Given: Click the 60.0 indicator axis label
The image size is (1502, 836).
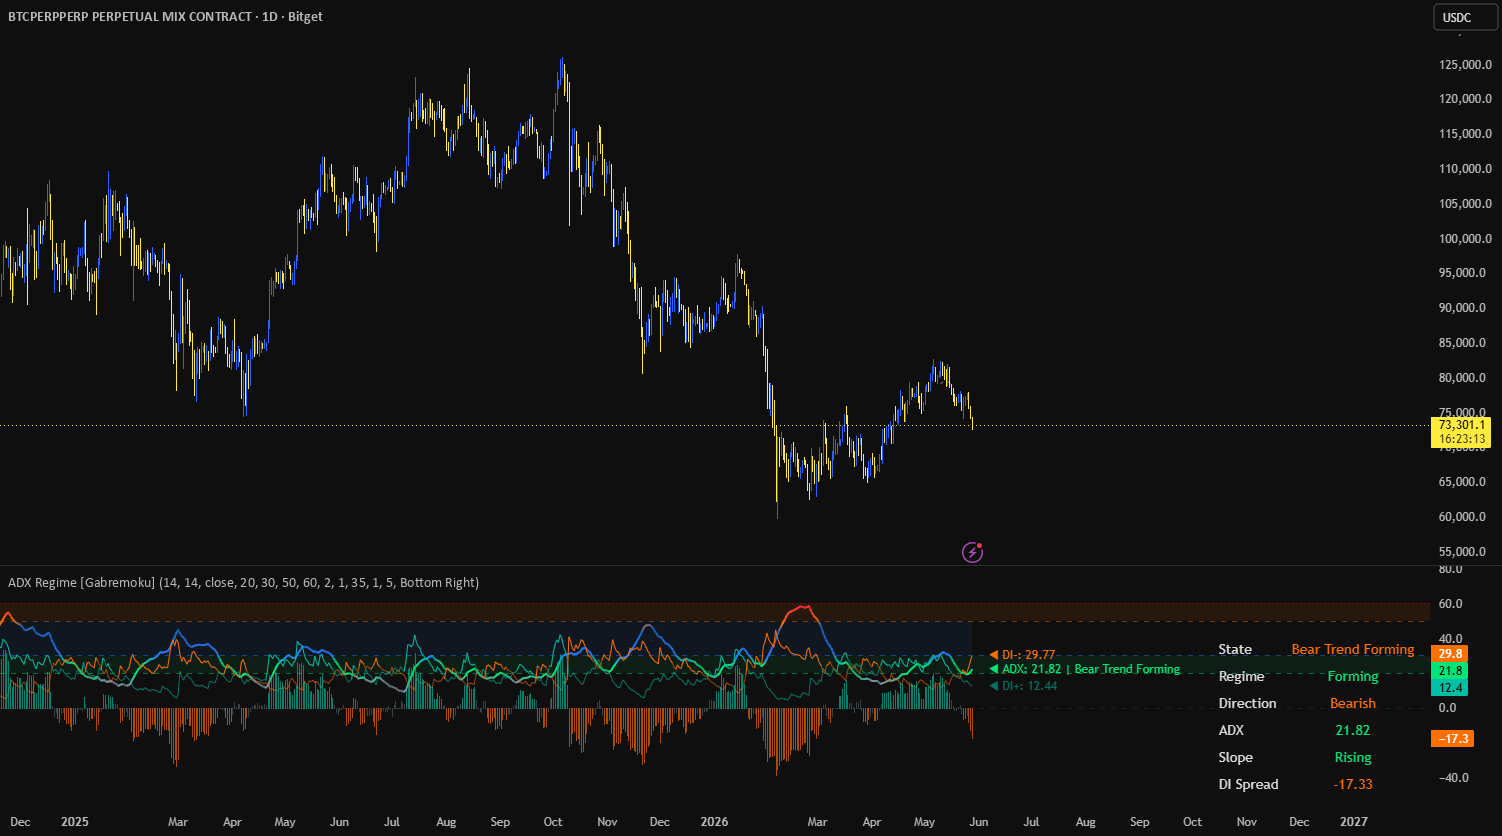Looking at the screenshot, I should coord(1449,604).
